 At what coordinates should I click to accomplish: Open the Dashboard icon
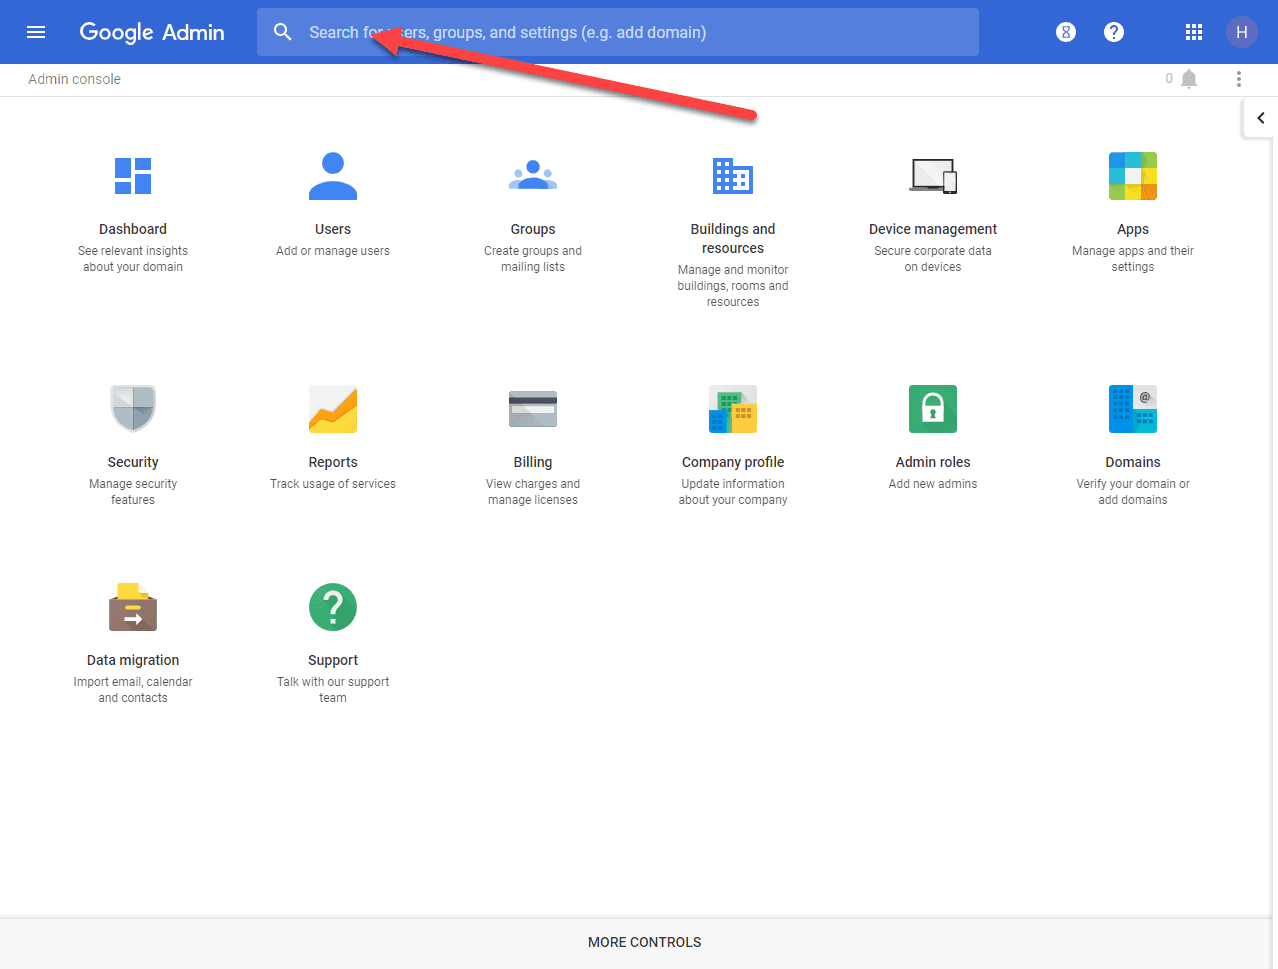pos(133,176)
